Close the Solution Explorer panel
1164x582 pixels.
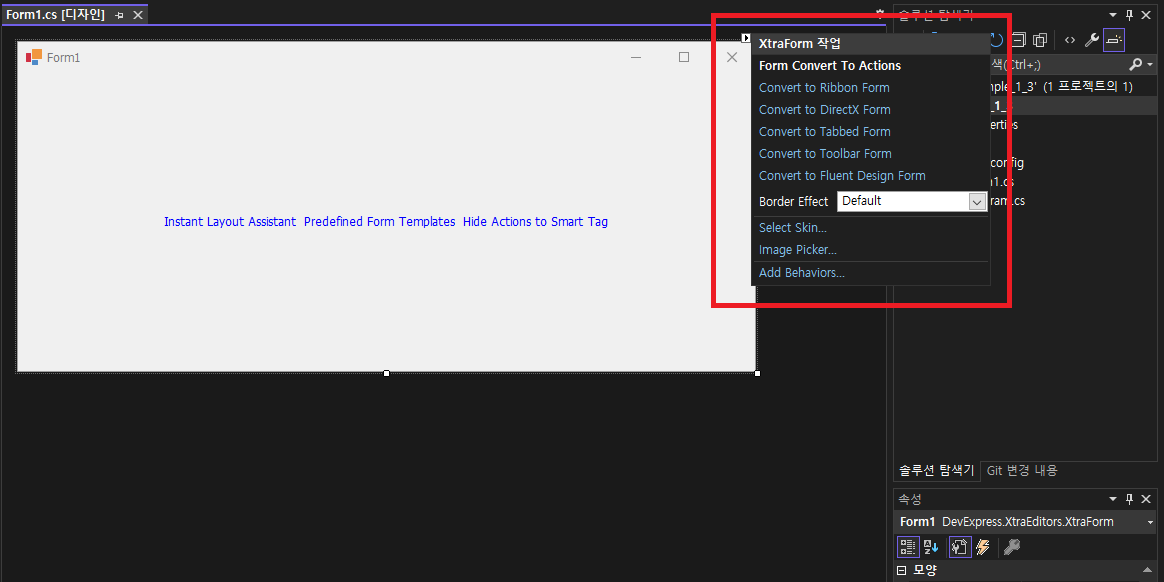(x=1146, y=14)
